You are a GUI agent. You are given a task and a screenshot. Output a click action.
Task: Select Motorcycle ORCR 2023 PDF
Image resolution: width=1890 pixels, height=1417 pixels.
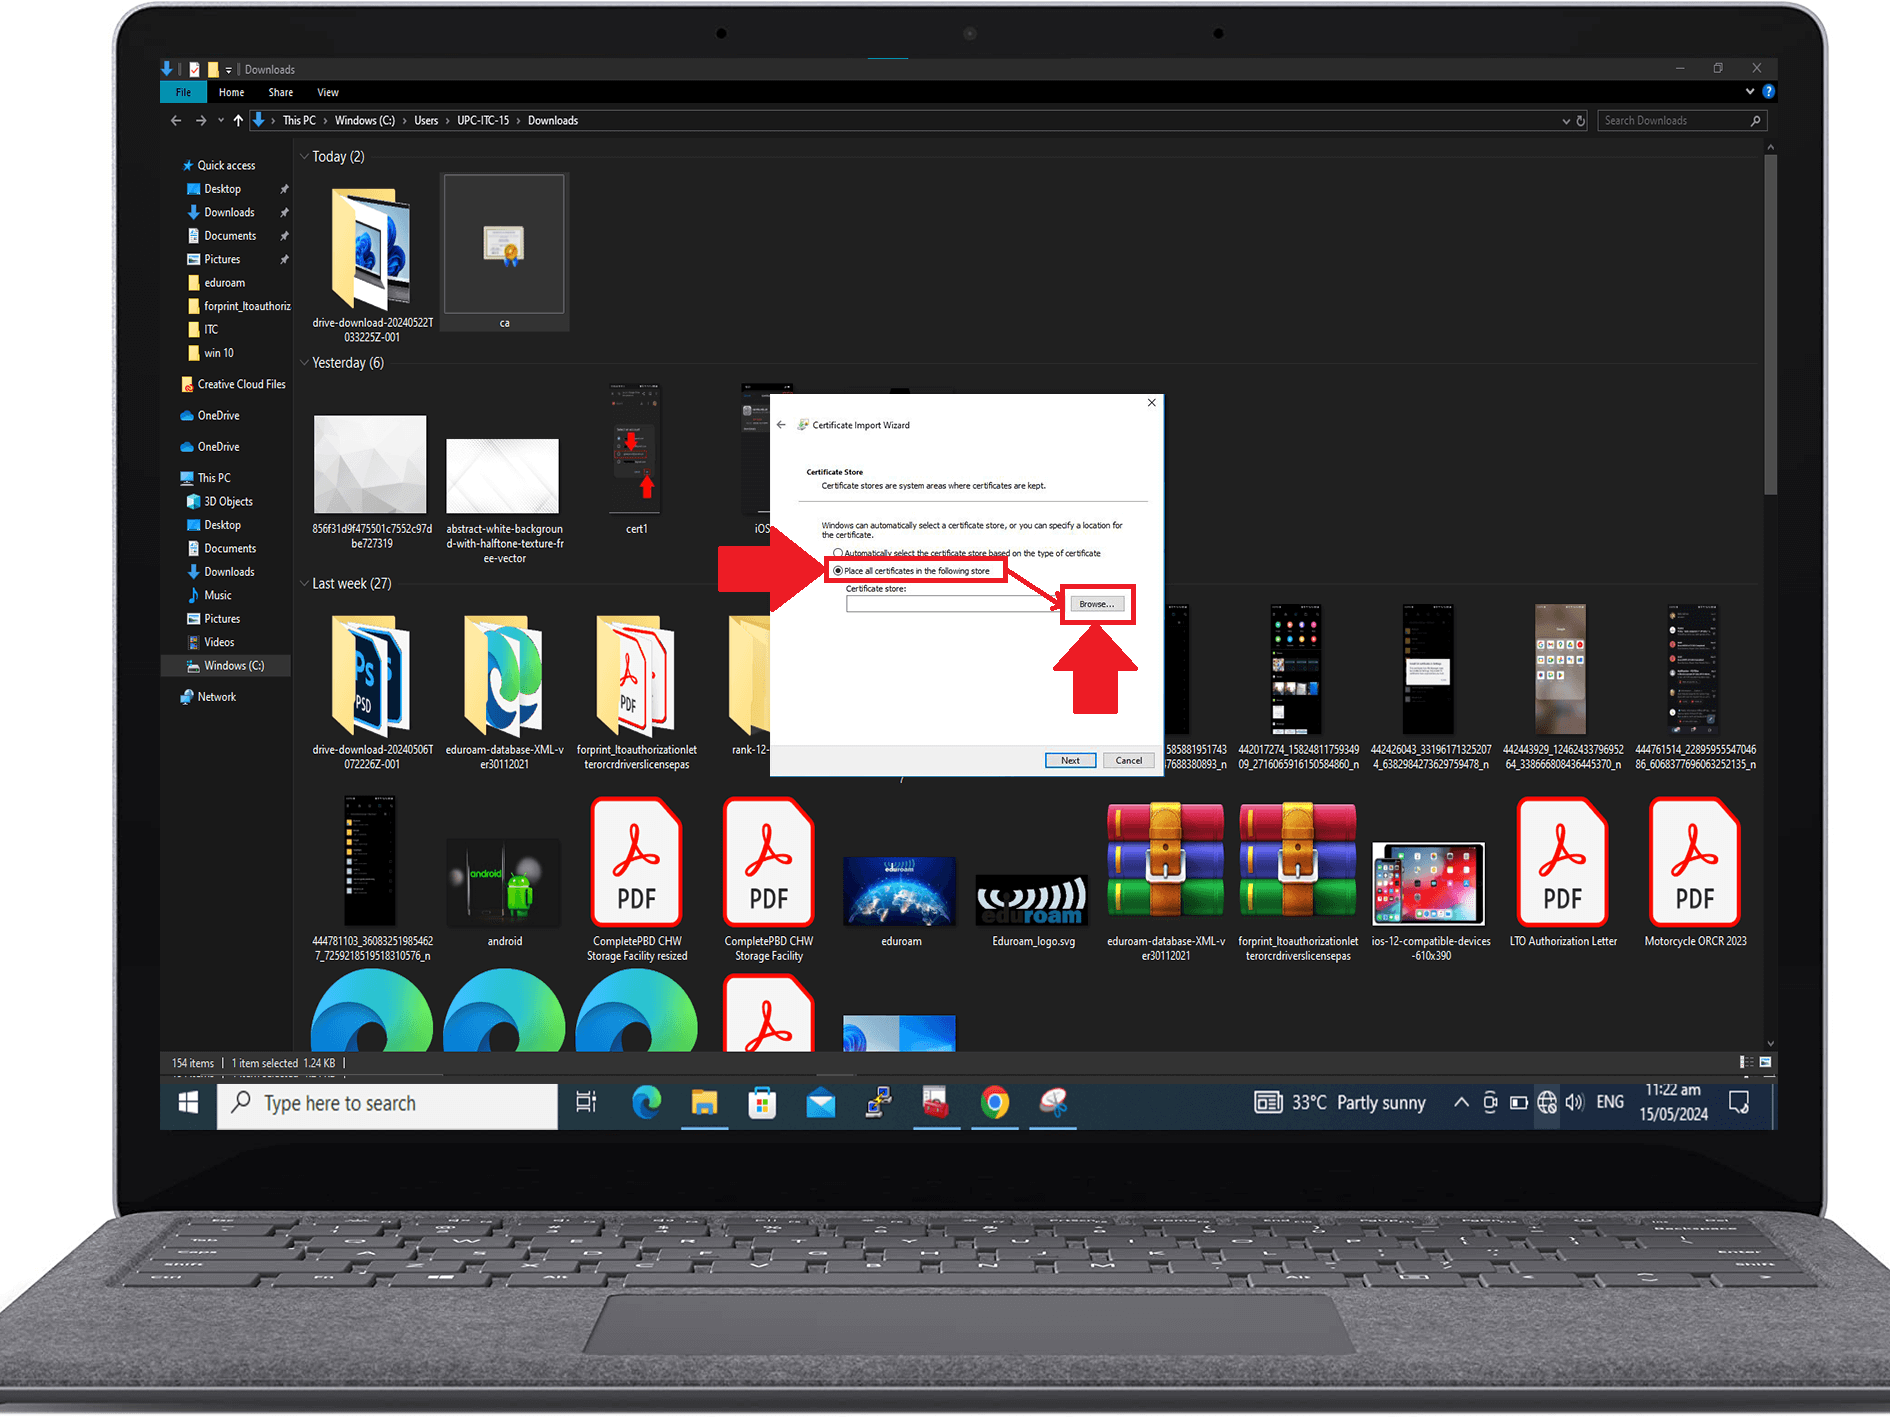[x=1695, y=872]
